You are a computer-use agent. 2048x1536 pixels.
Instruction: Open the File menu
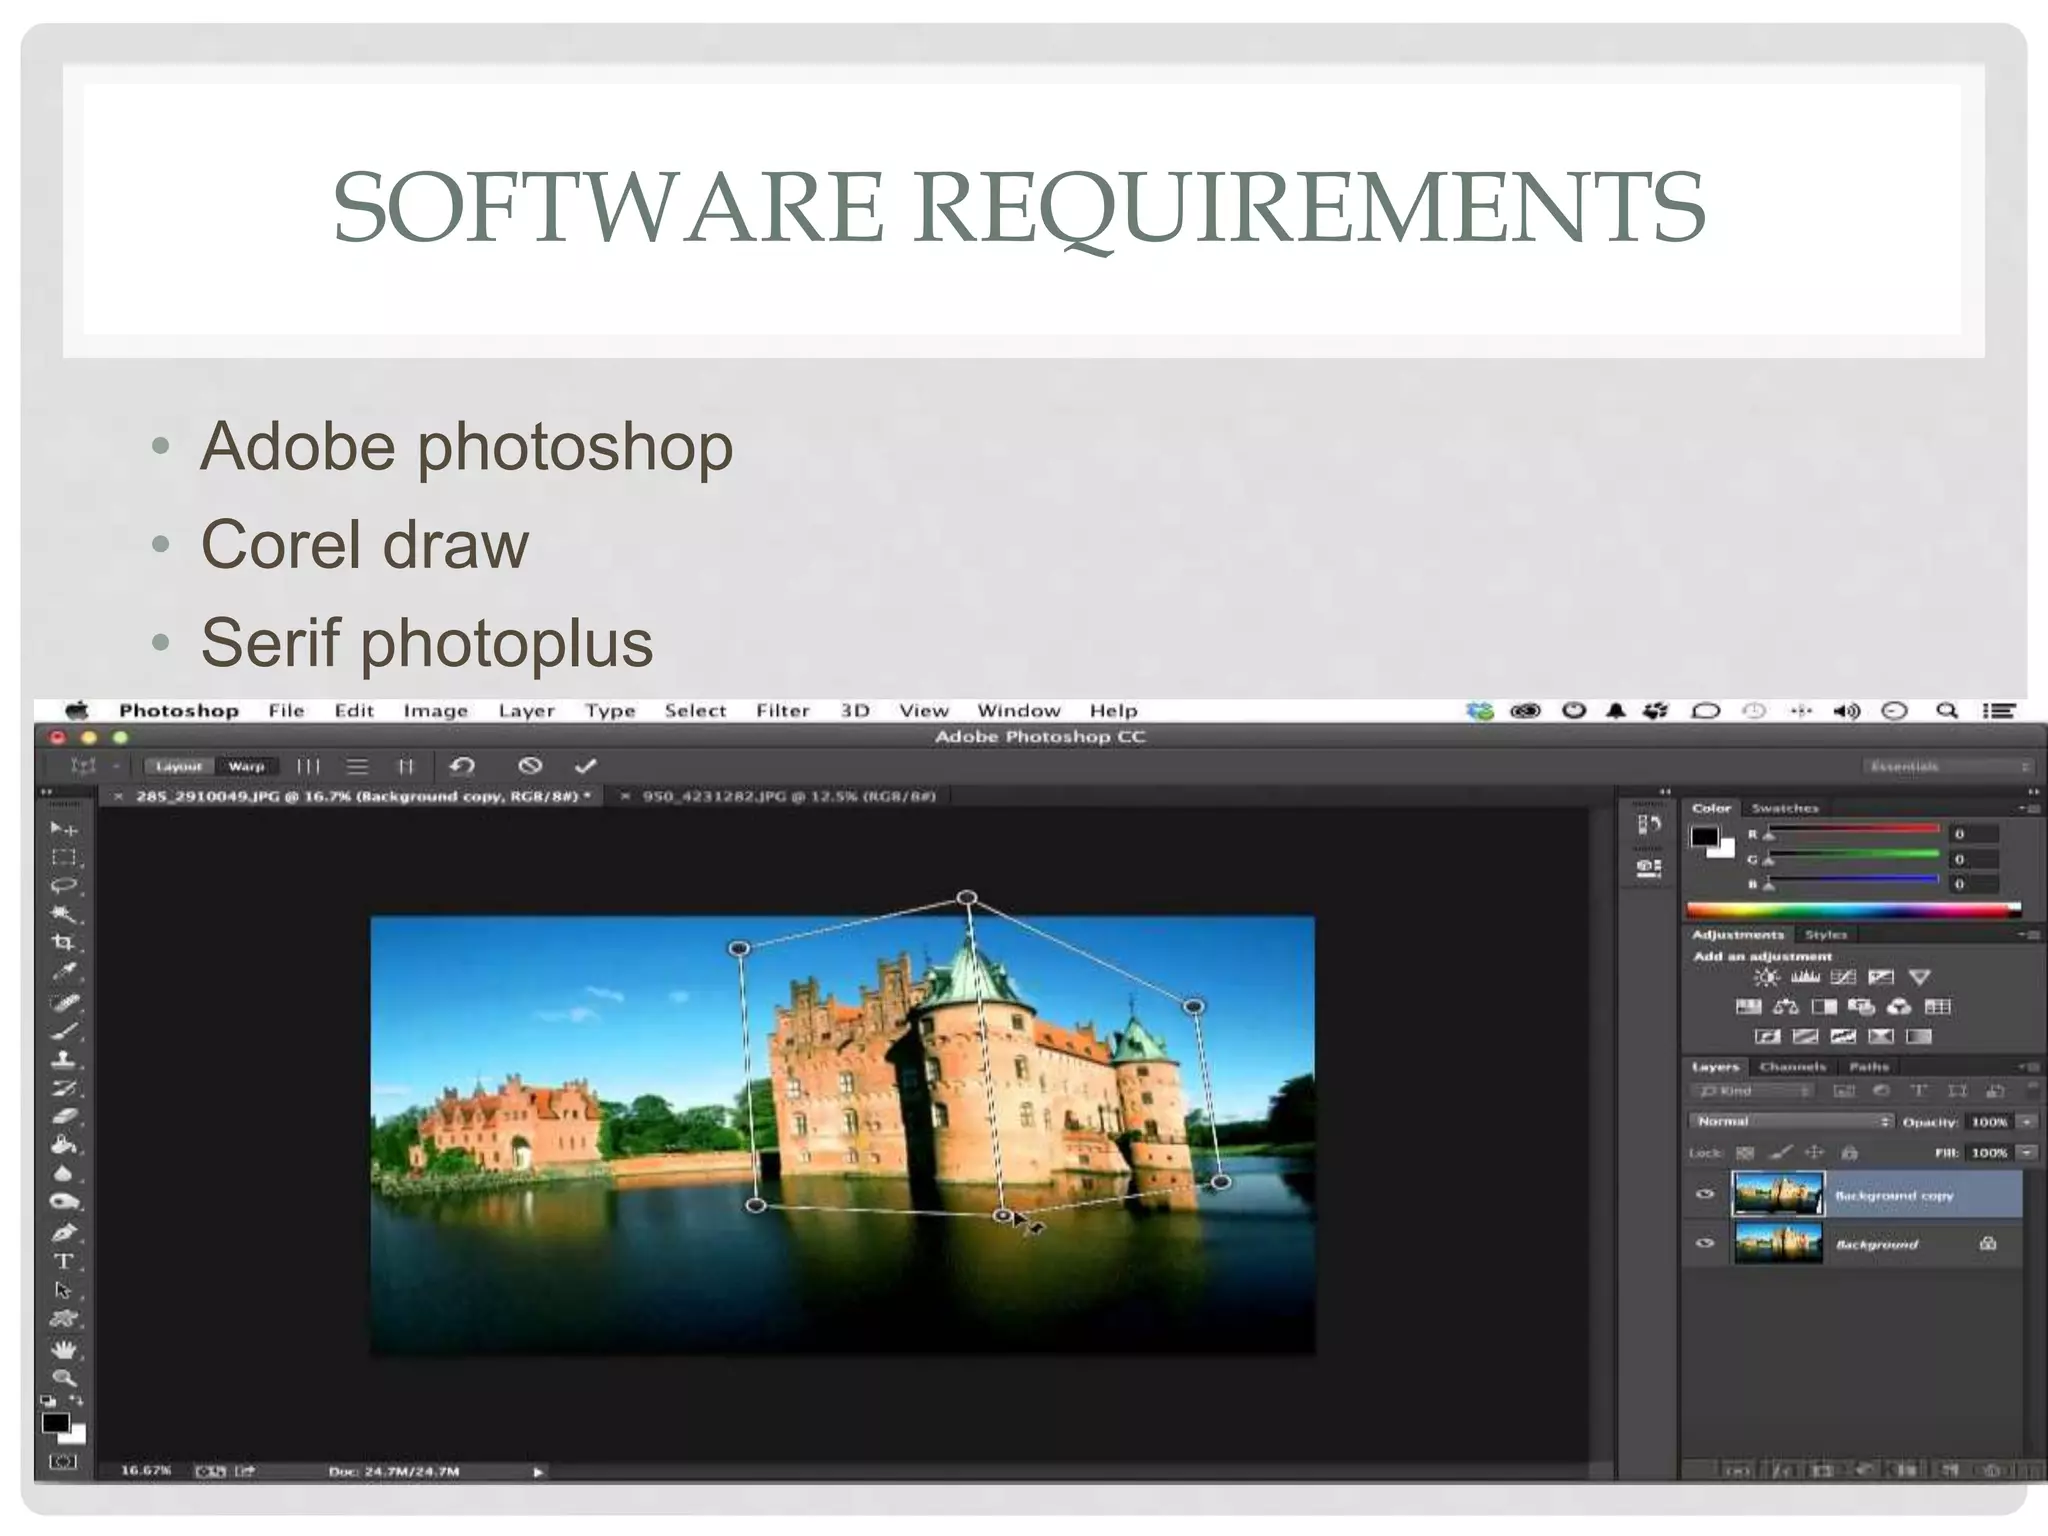[x=286, y=711]
